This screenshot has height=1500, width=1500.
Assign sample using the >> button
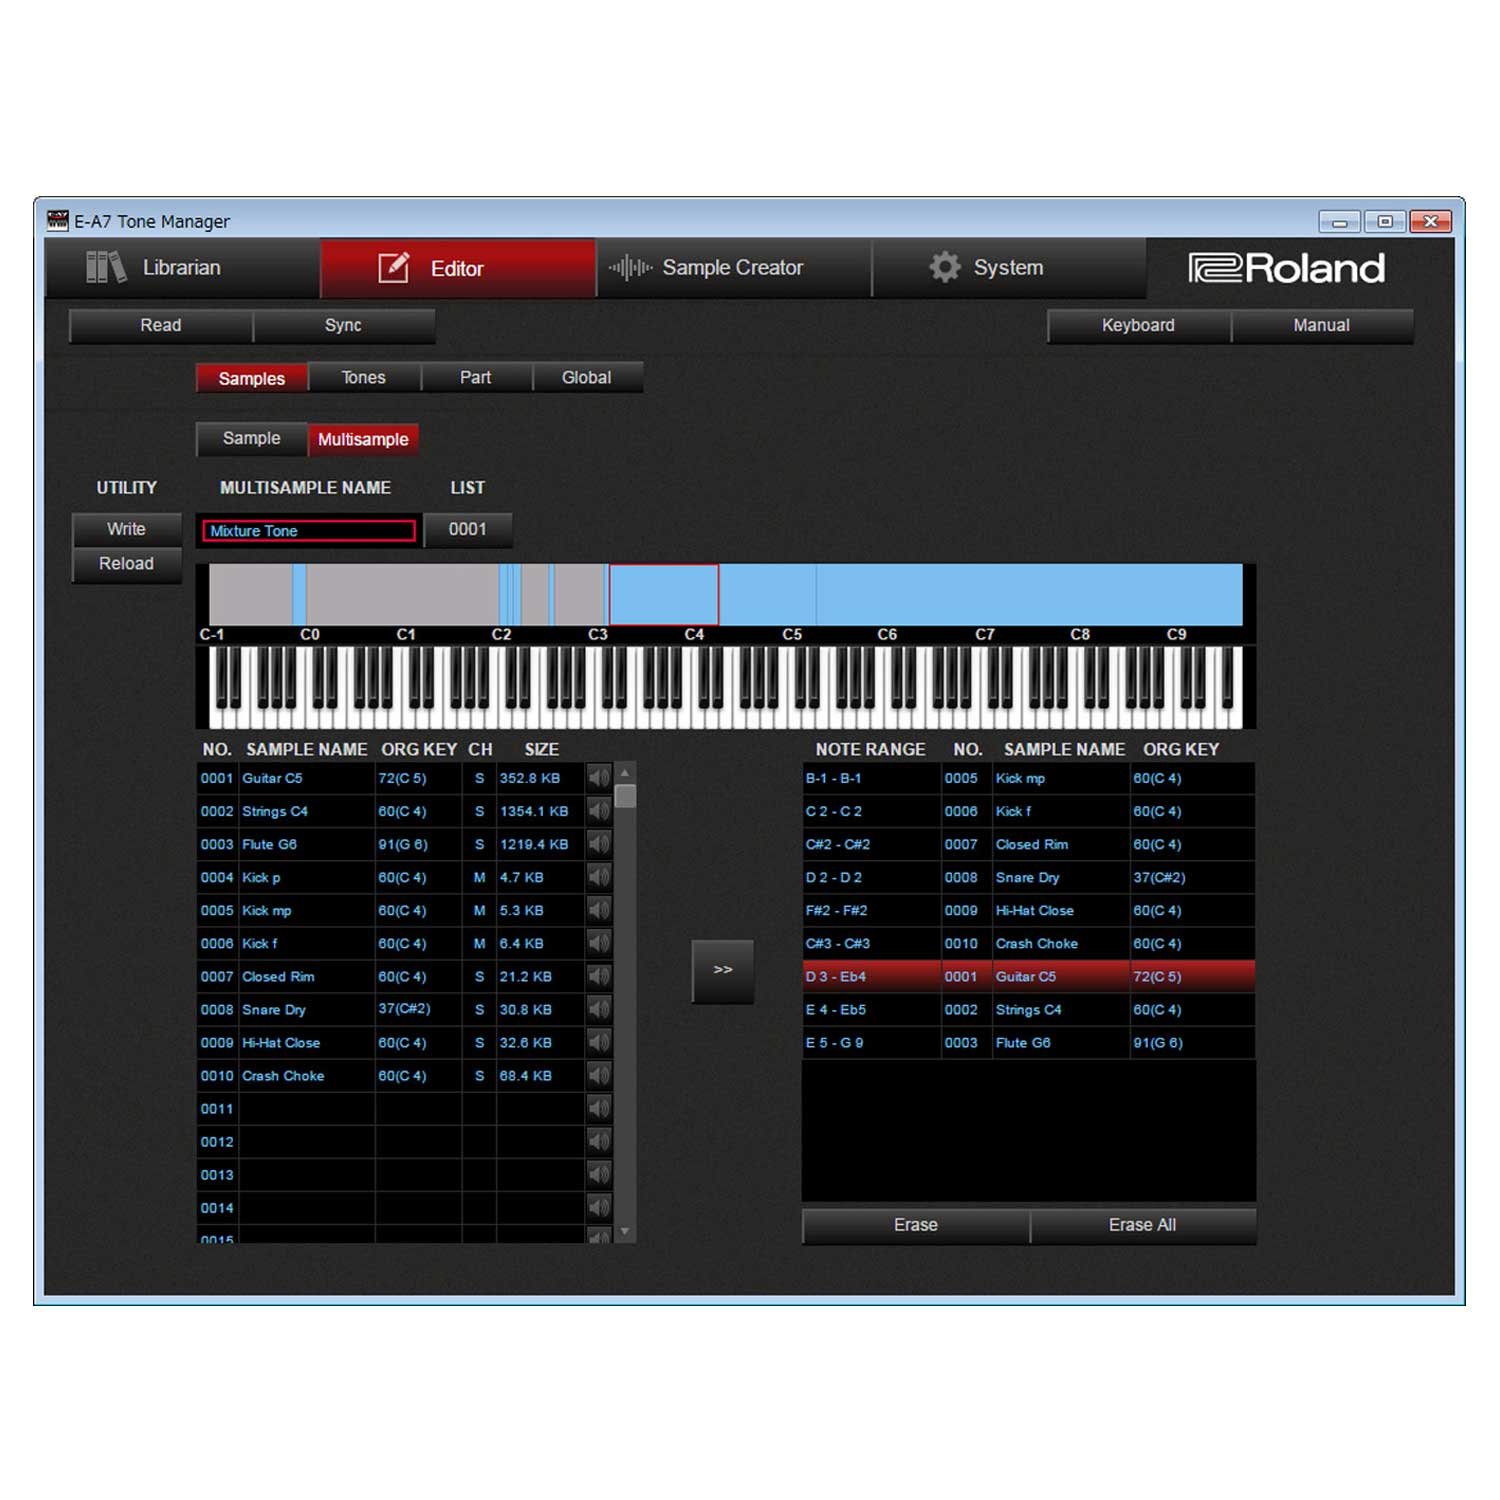click(x=723, y=971)
